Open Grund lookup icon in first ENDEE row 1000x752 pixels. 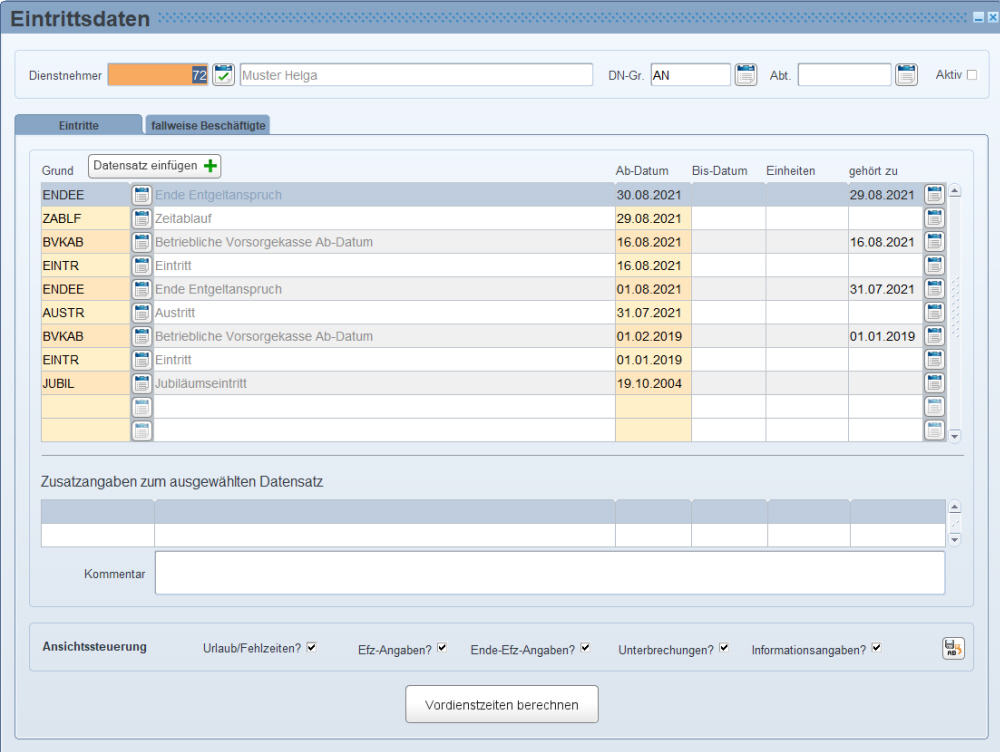[x=142, y=195]
